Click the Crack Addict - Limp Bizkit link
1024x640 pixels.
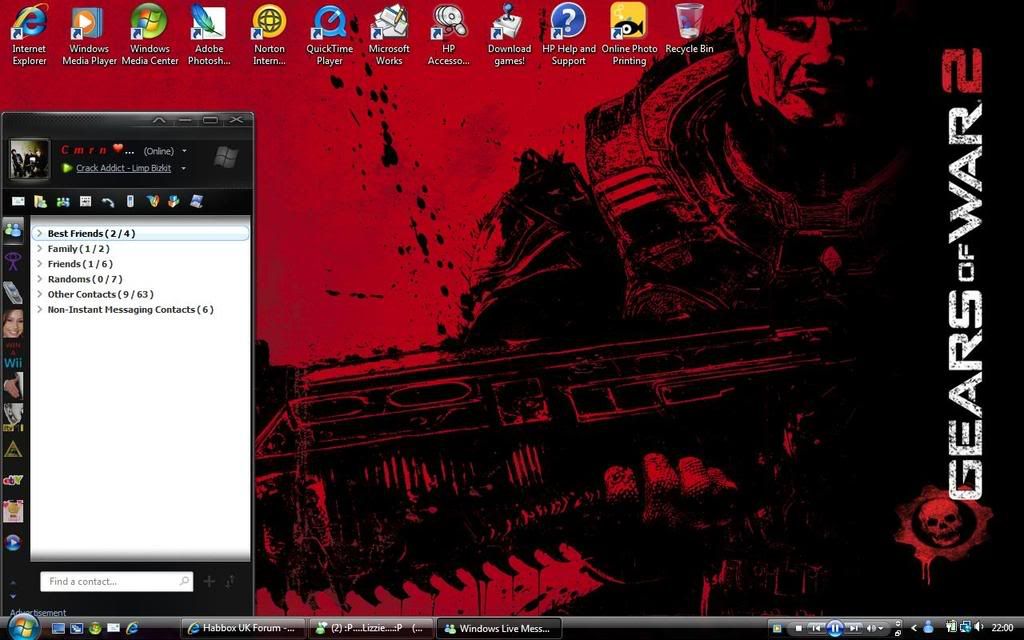pos(123,168)
